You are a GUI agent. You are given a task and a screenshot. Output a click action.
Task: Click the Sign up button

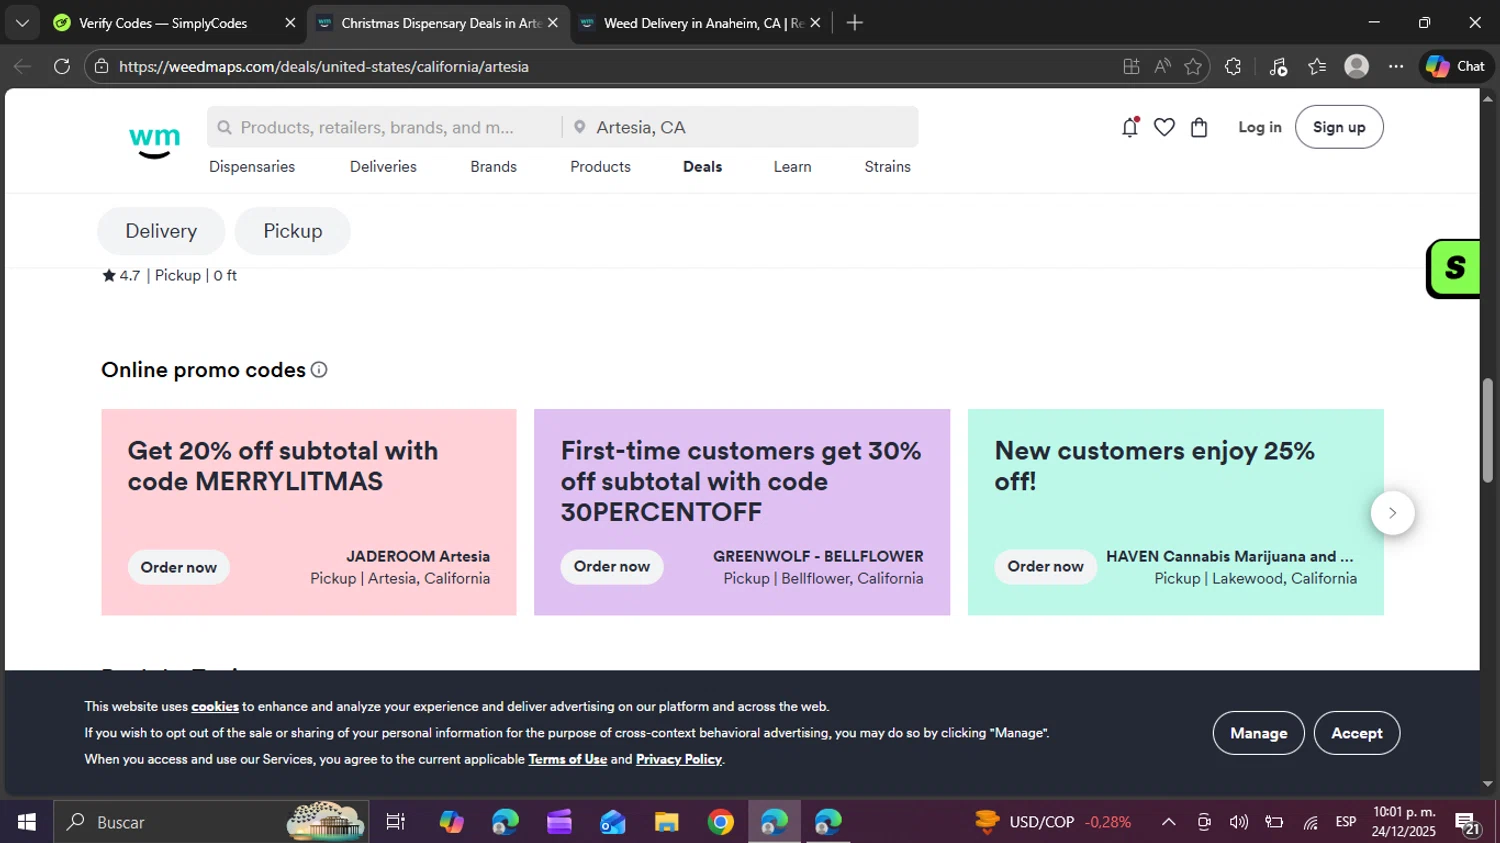[1339, 127]
